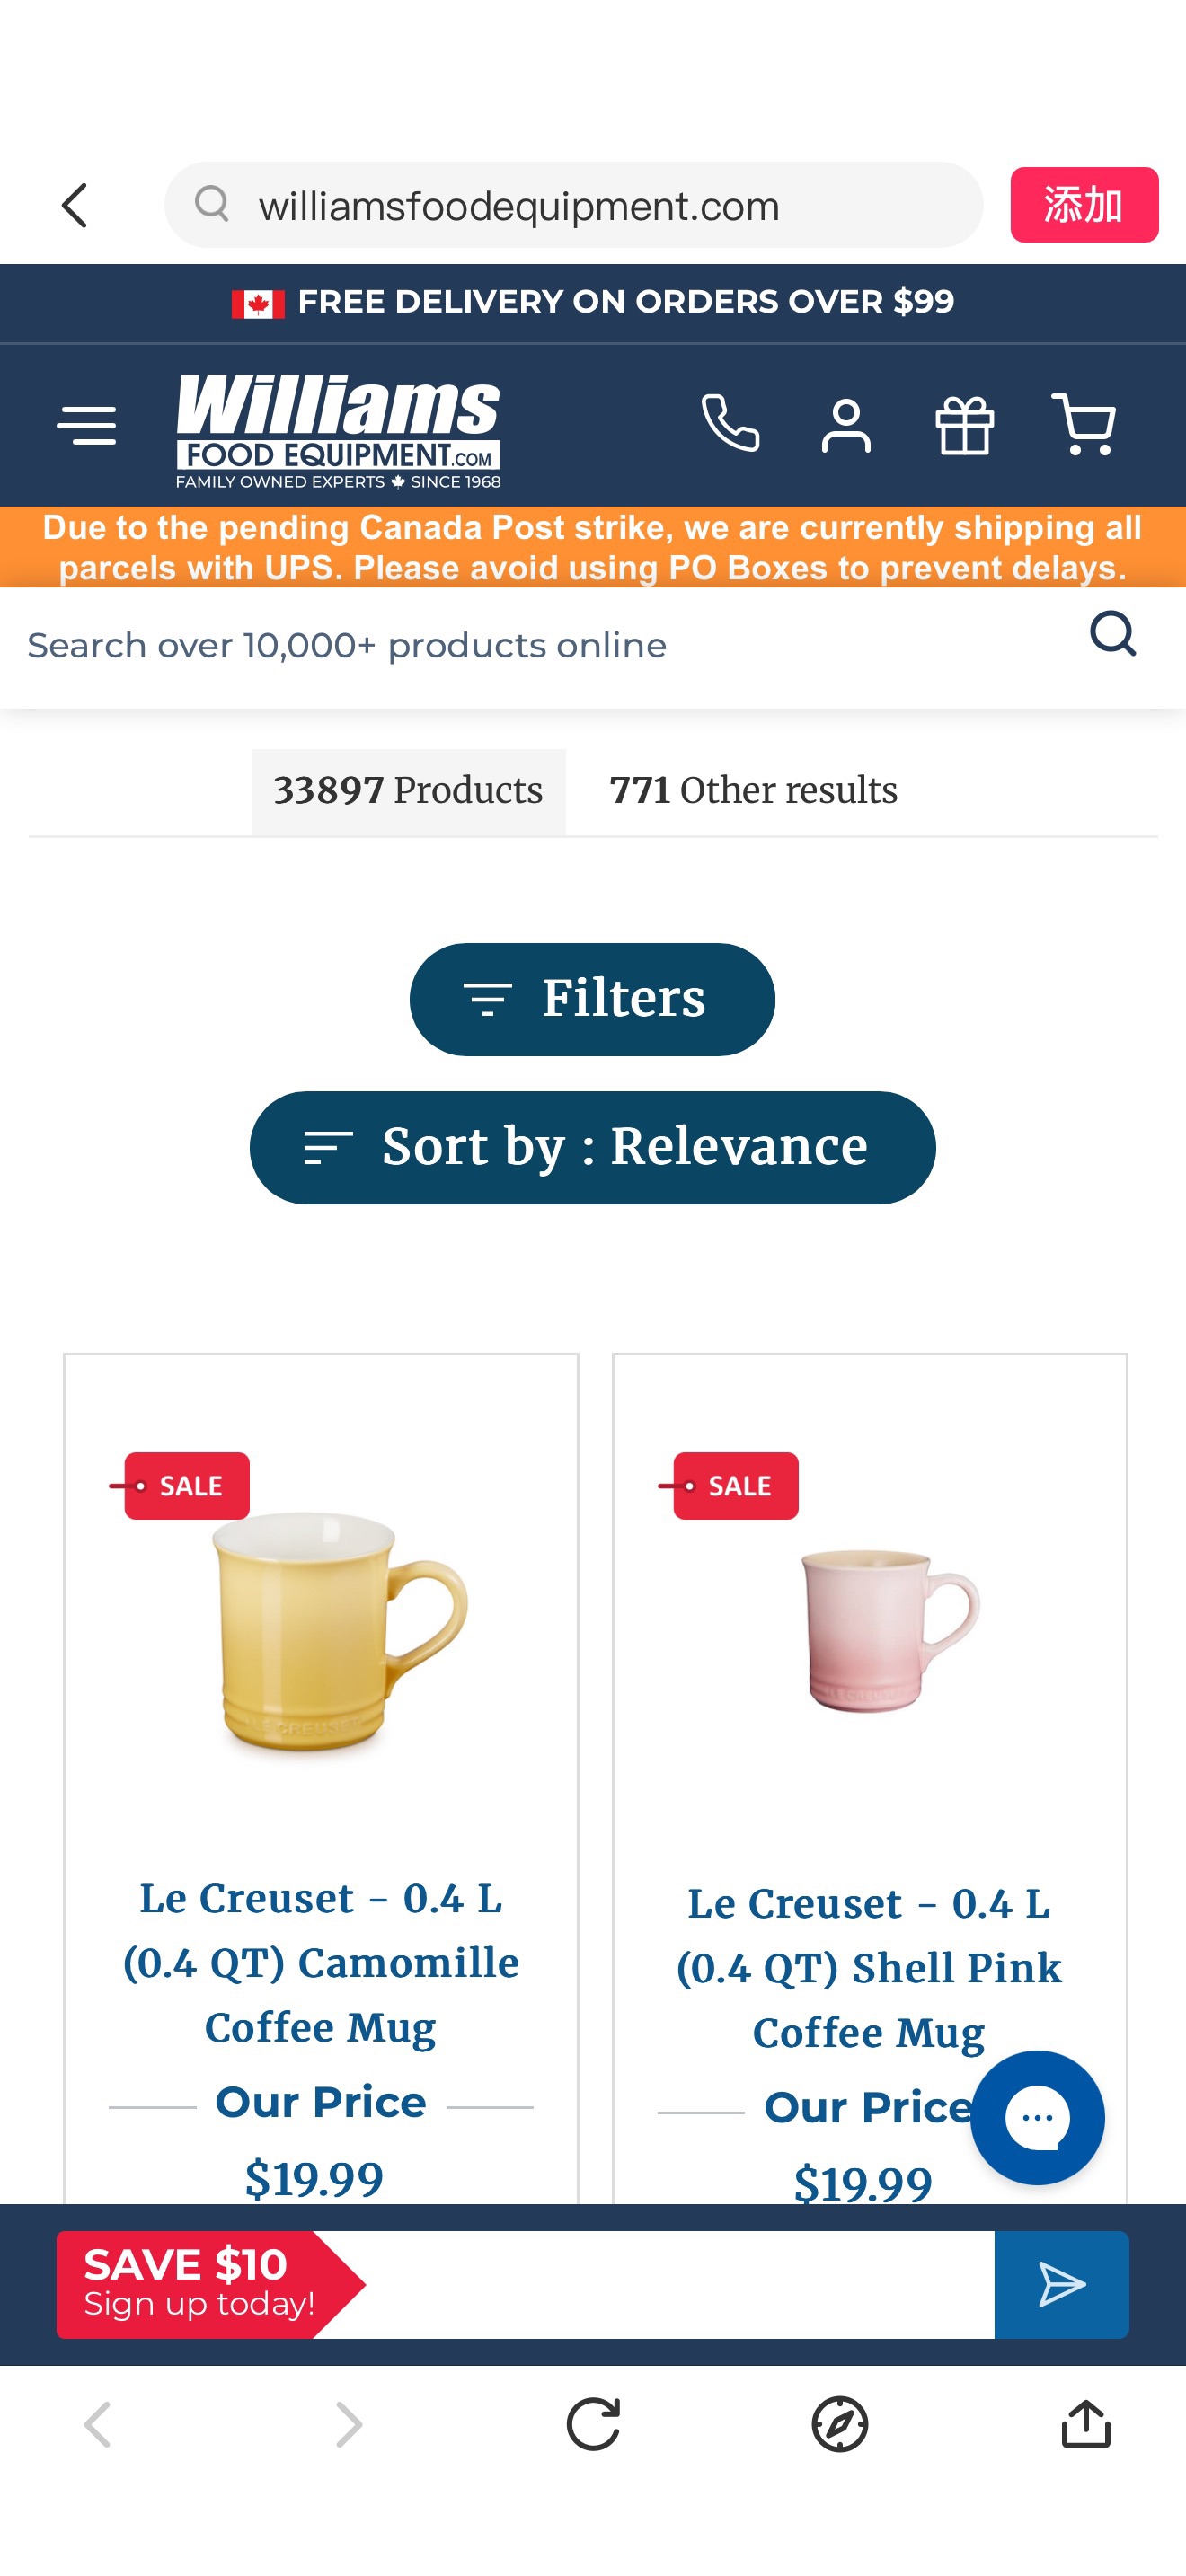The image size is (1186, 2576).
Task: Open the live chat bubble
Action: click(x=1037, y=2116)
